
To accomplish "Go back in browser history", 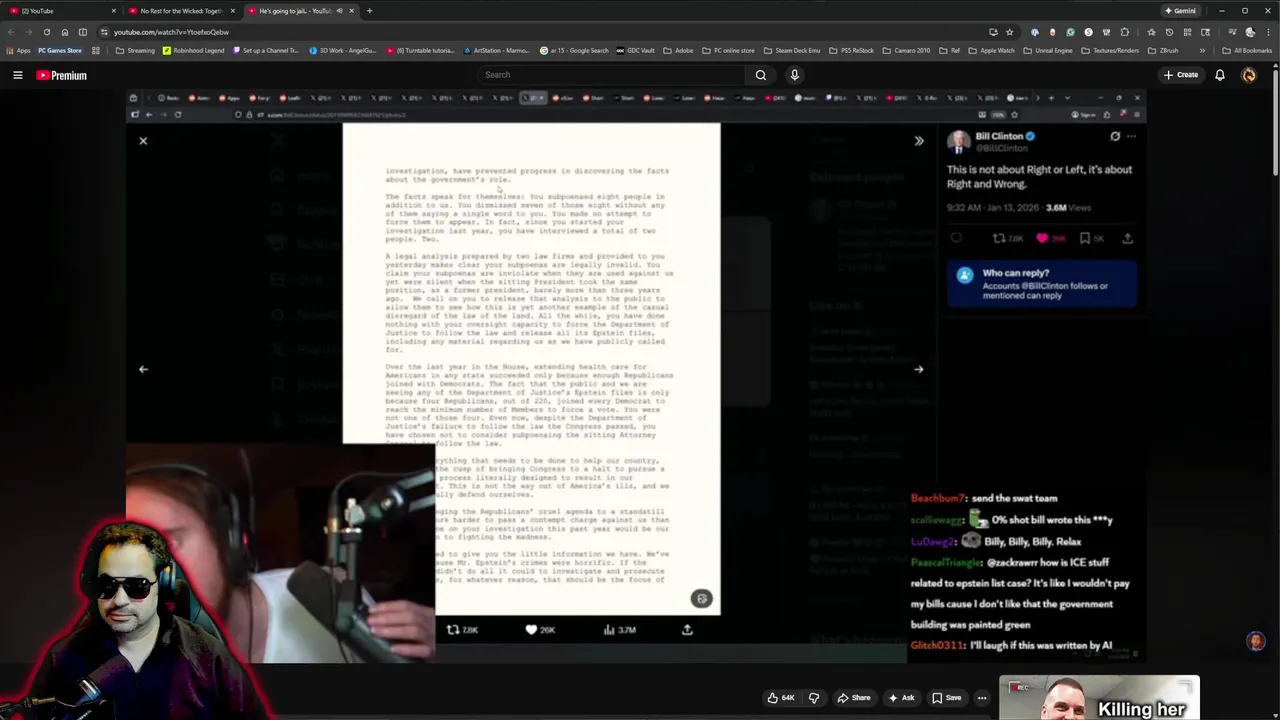I will pos(10,32).
